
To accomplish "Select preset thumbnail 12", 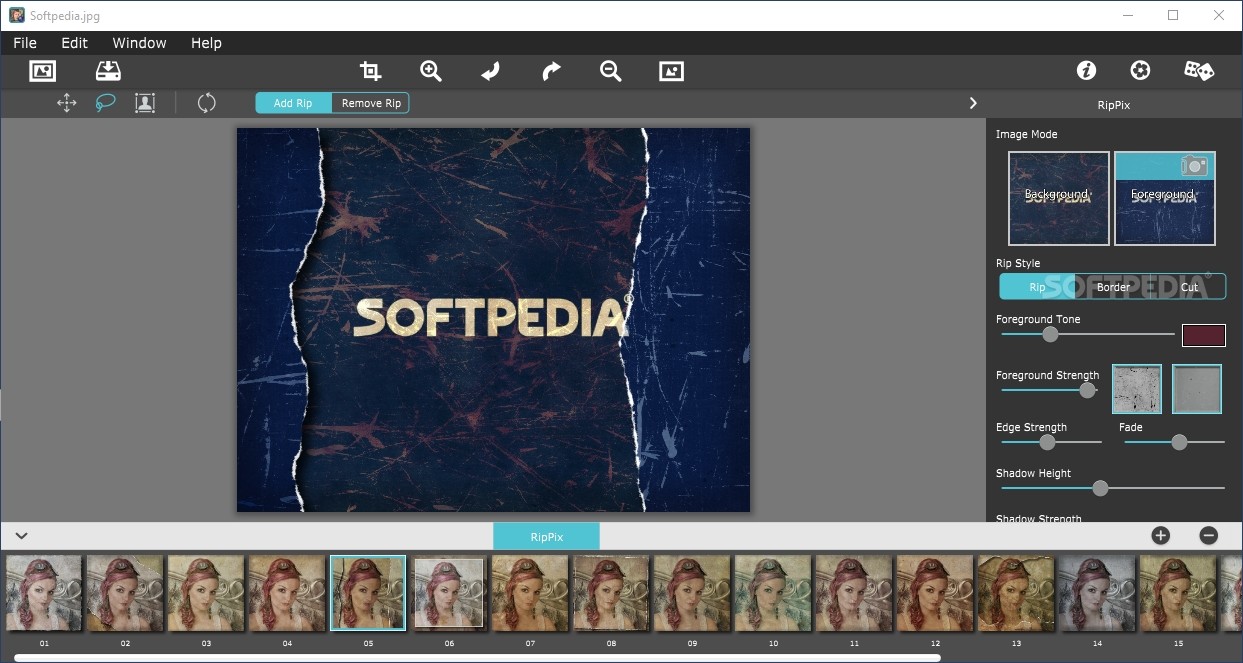I will [x=935, y=593].
